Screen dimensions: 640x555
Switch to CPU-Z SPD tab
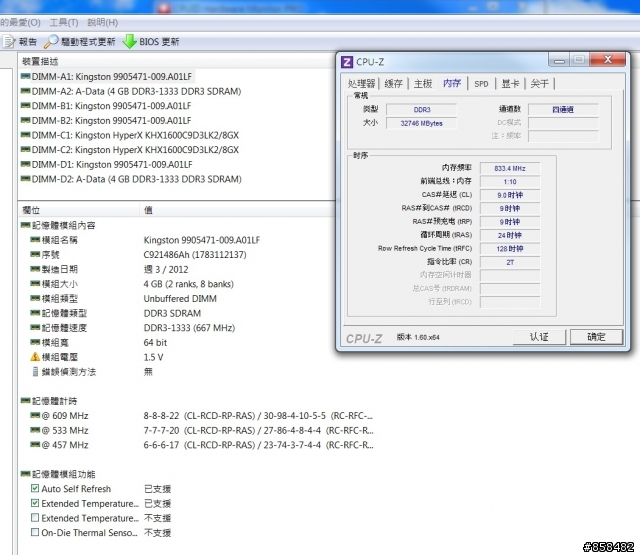[x=481, y=84]
